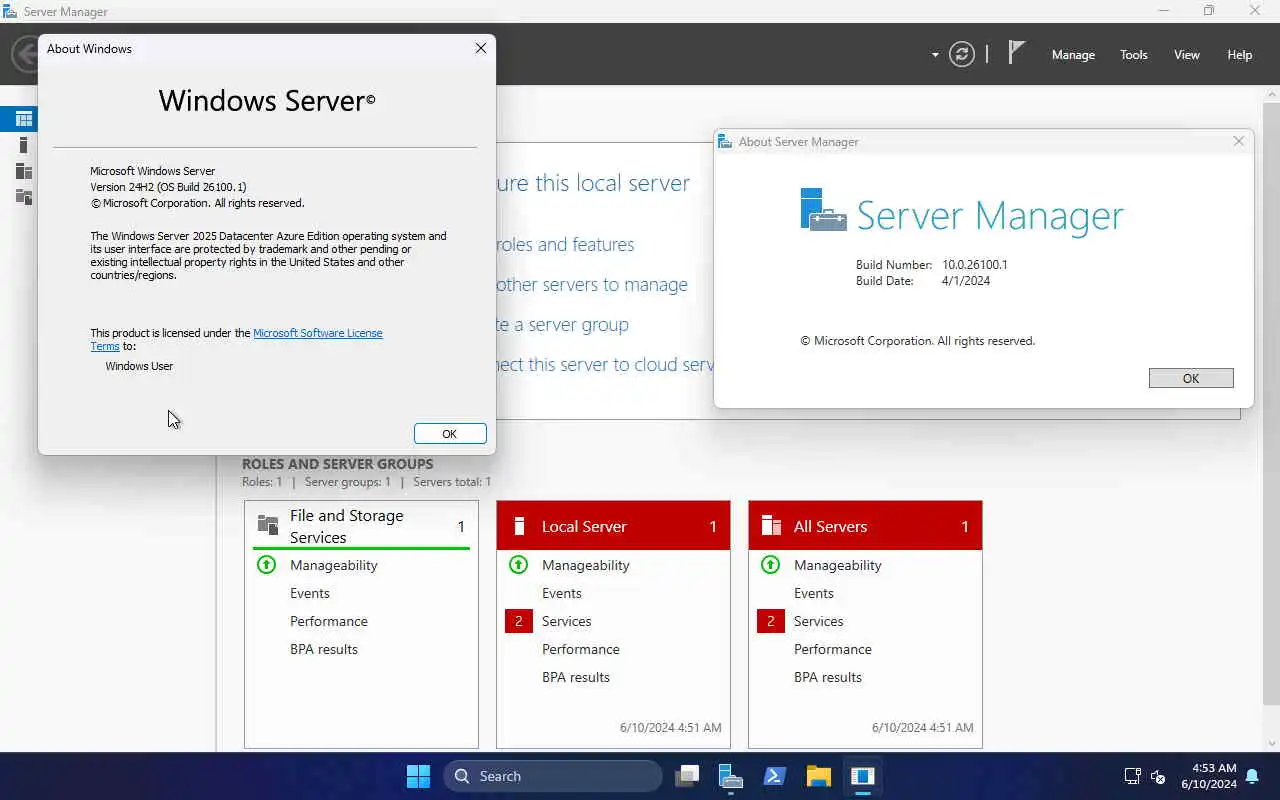Image resolution: width=1280 pixels, height=800 pixels.
Task: Select Dashboard icon in left sidebar
Action: coord(24,119)
